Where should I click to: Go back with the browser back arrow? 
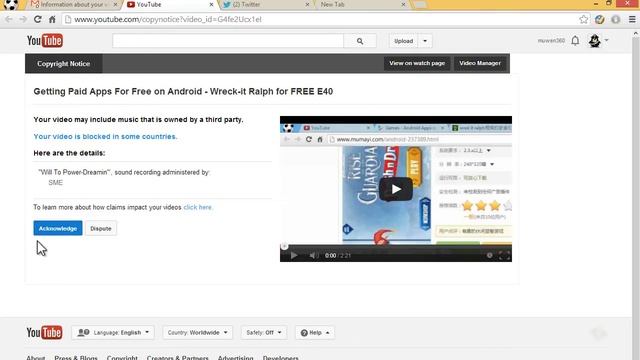9,19
